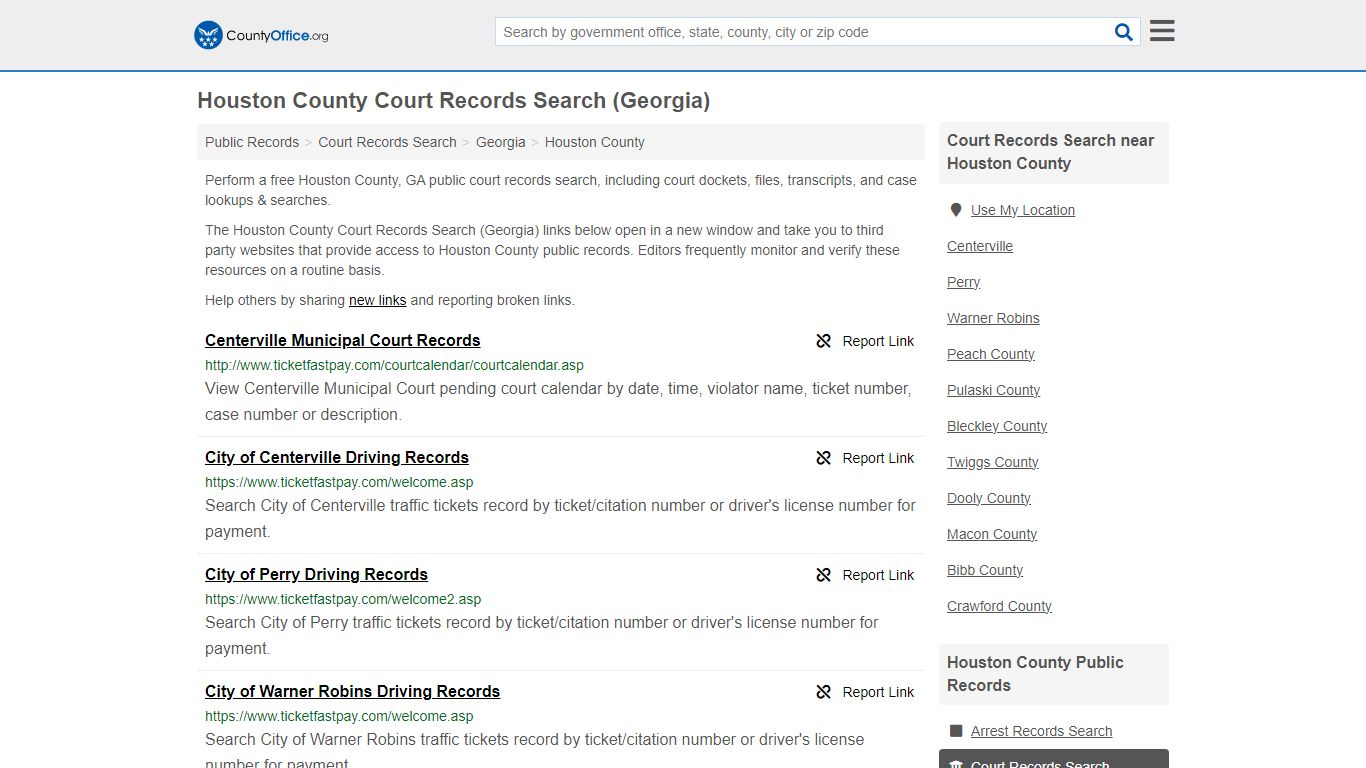Open Macon County link
Viewport: 1366px width, 768px height.
[992, 534]
